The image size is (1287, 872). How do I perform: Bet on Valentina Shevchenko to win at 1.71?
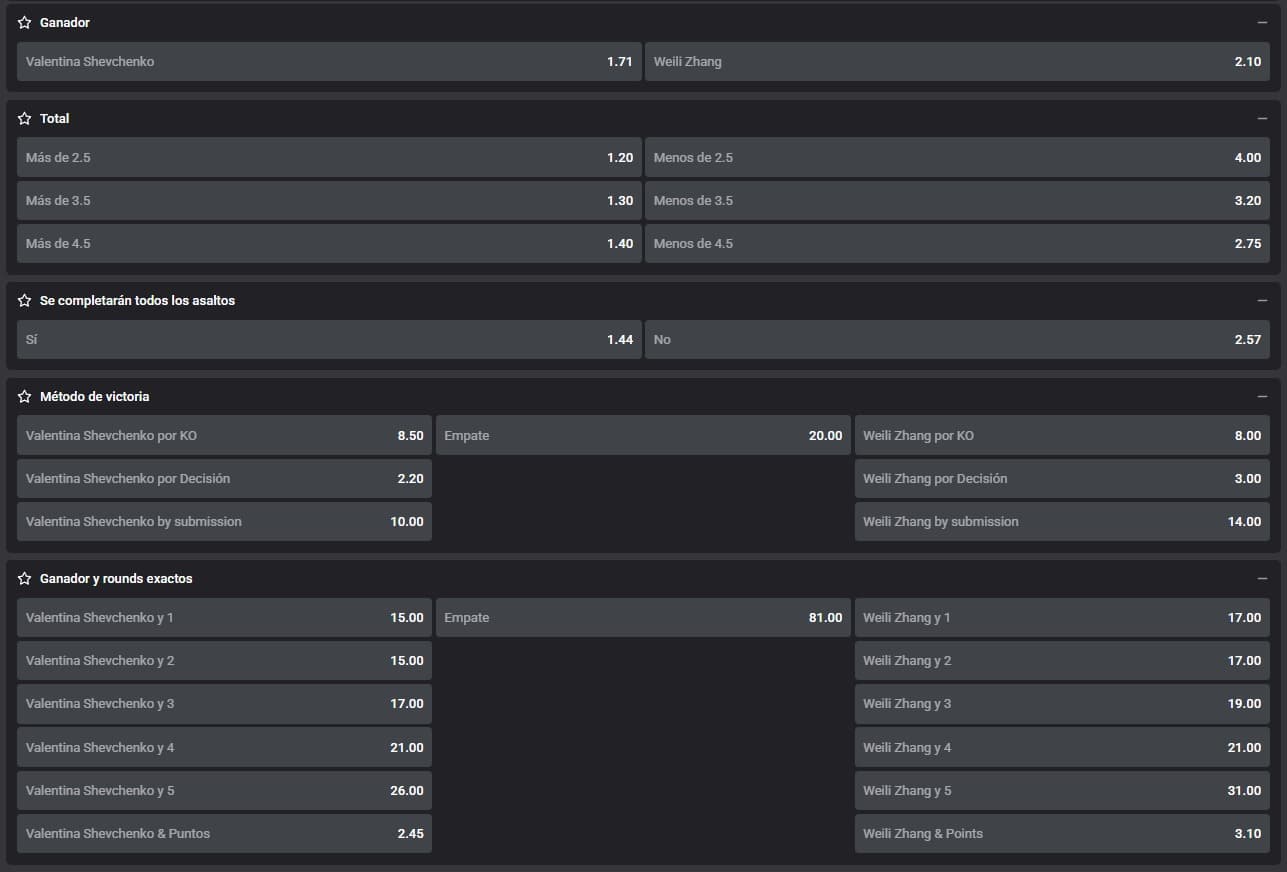pyautogui.click(x=329, y=61)
